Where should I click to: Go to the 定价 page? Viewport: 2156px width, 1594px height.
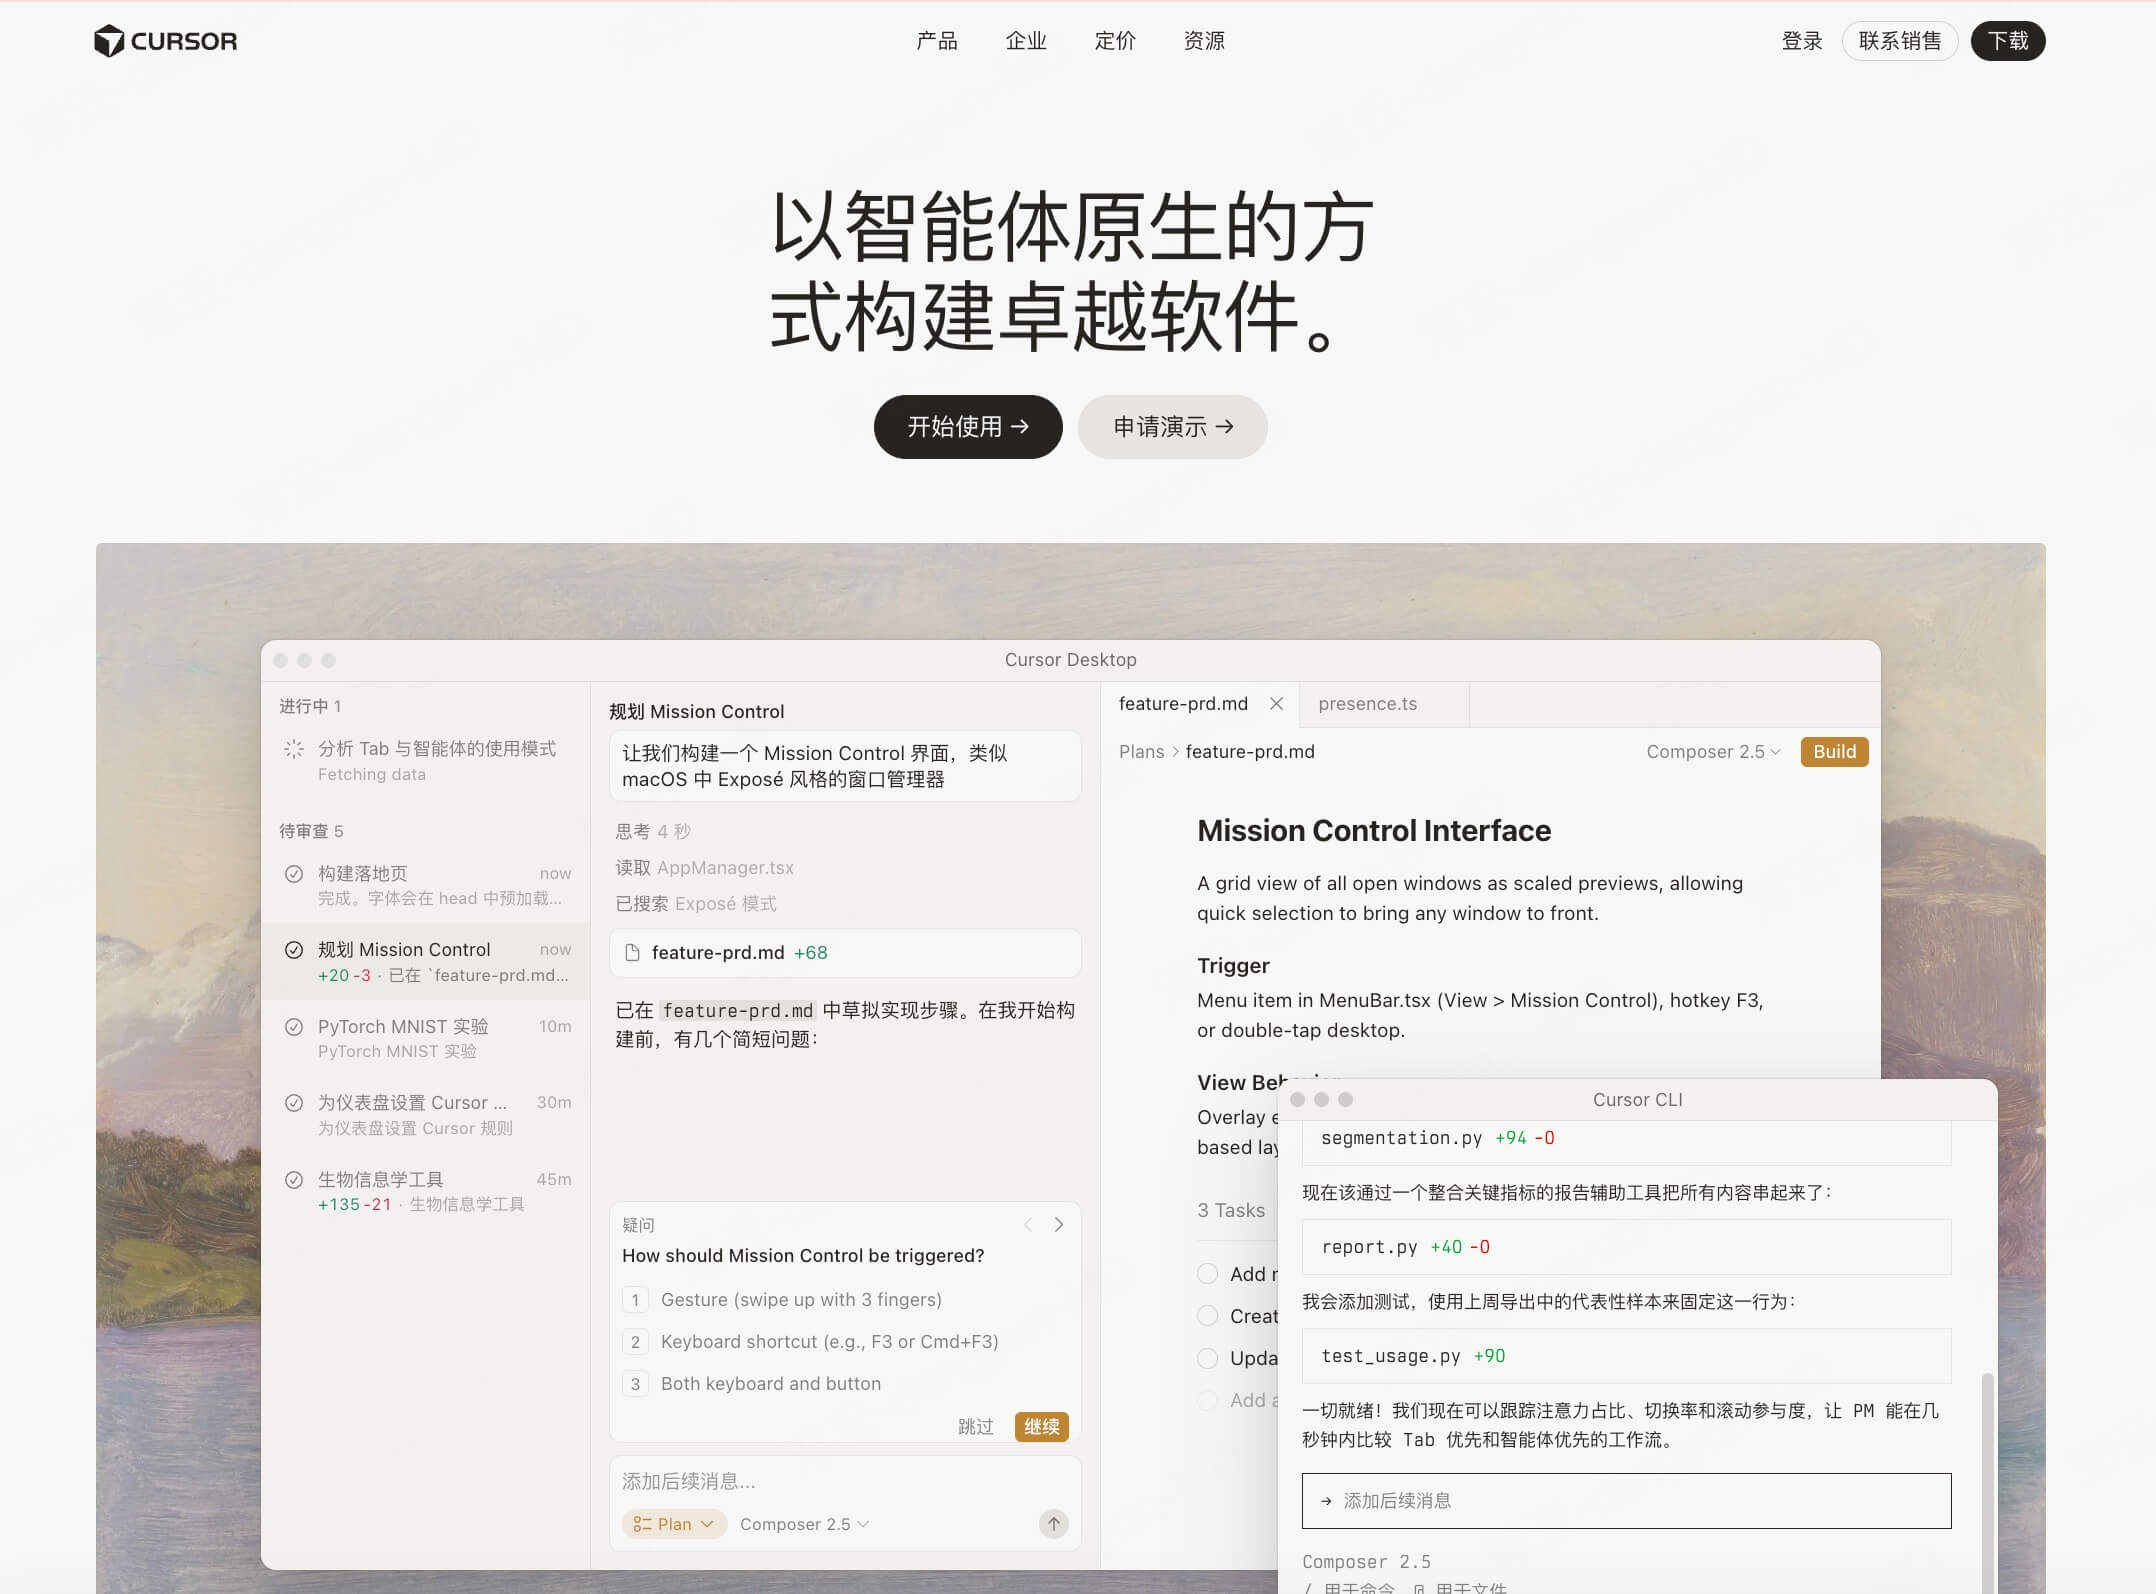pos(1115,41)
